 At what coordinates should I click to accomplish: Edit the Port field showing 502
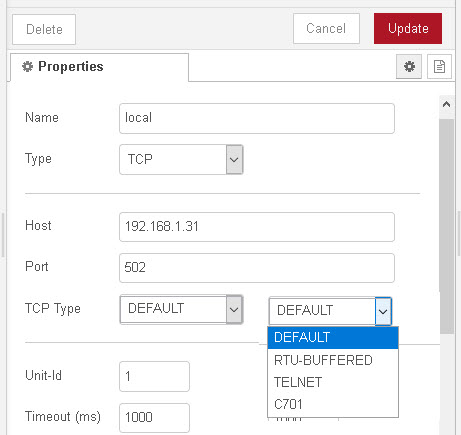(x=257, y=268)
